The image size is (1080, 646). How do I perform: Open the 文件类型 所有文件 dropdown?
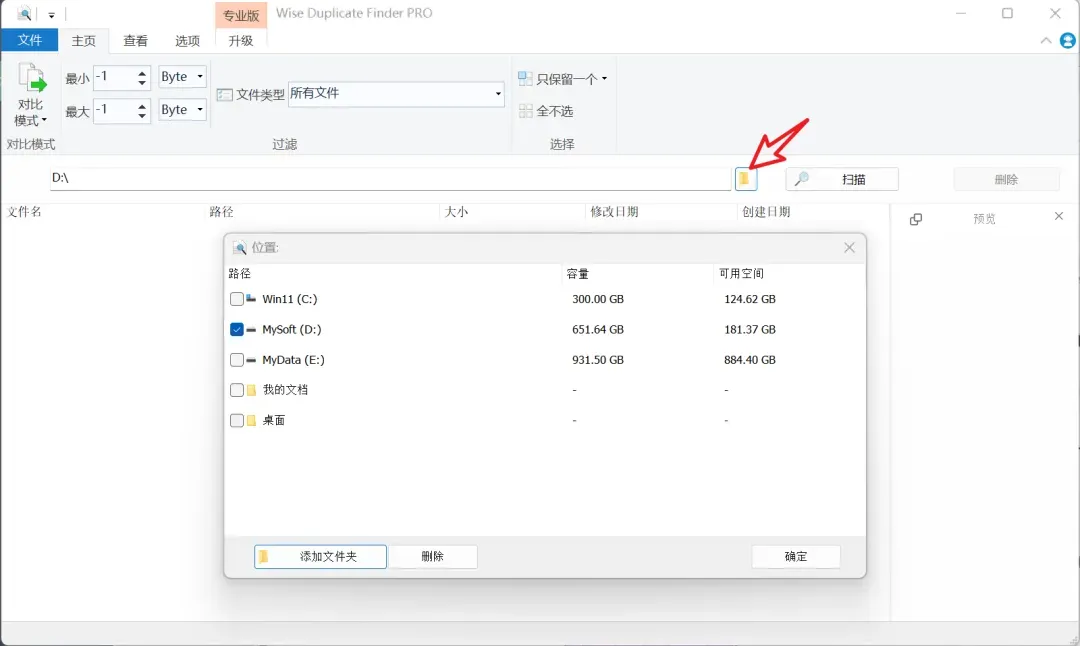pos(395,94)
